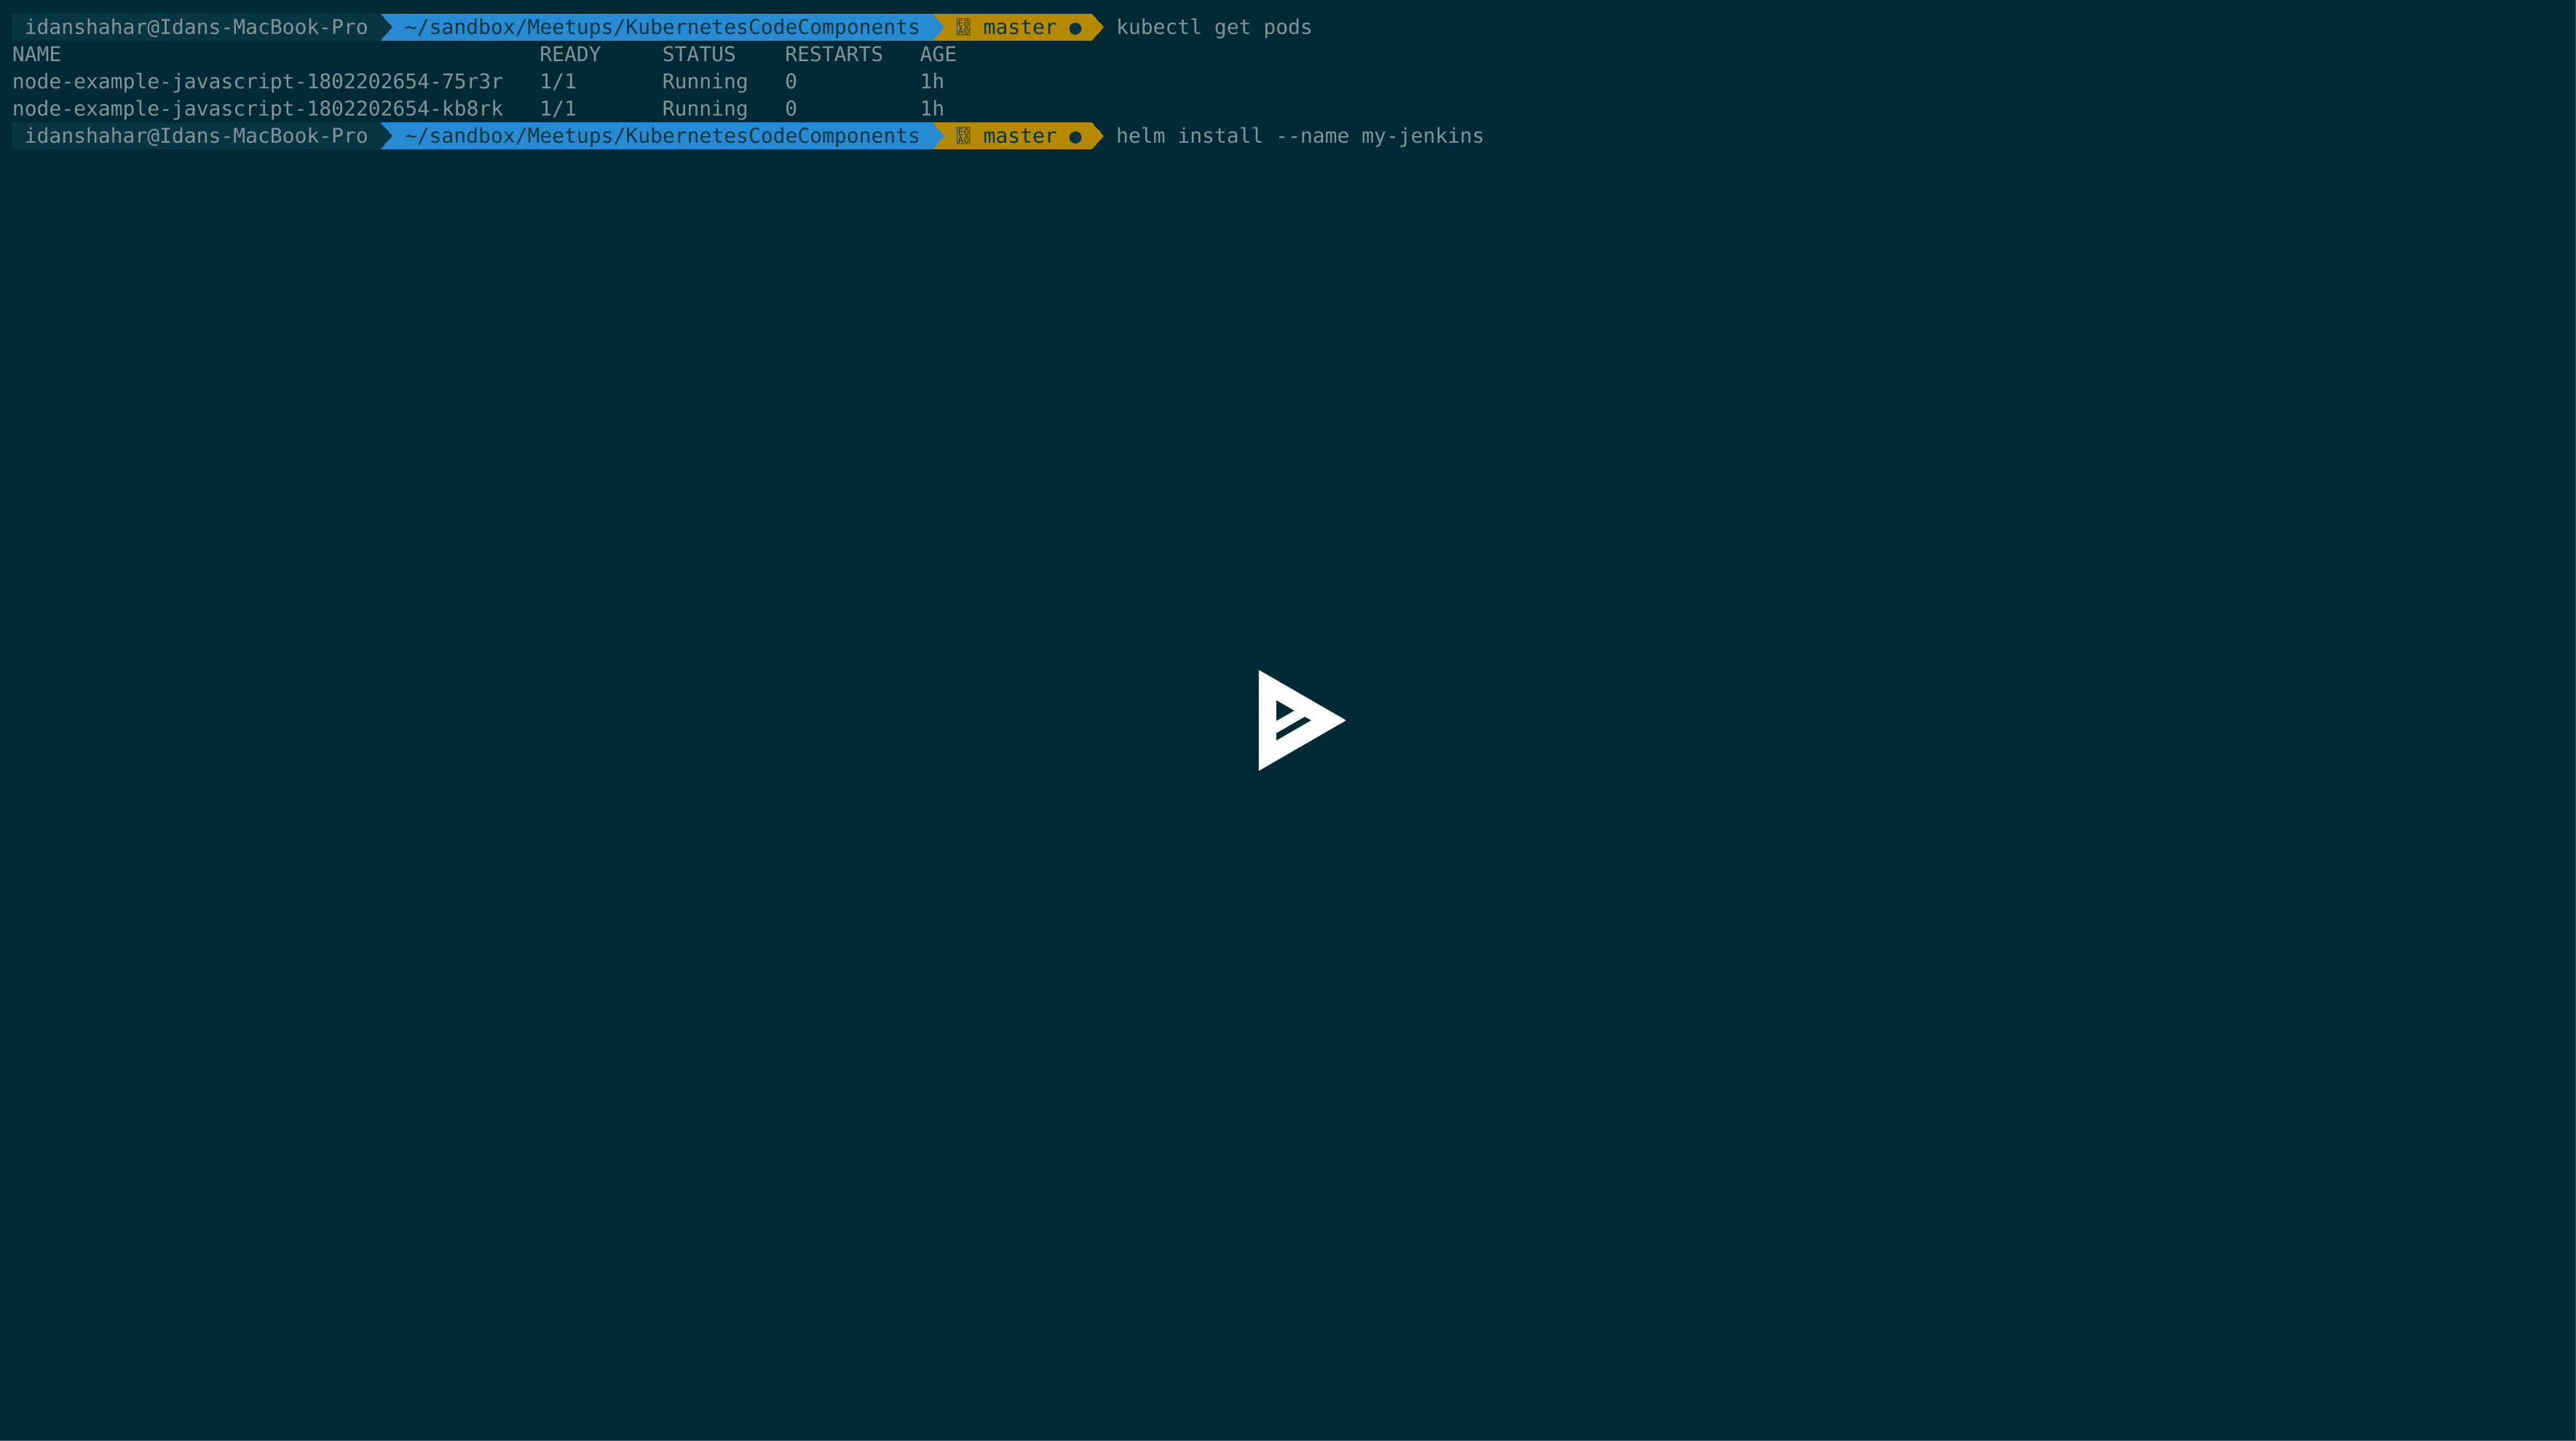Select the 1/1 ready value for 75r3r pod
Viewport: 2576px width, 1441px height.
tap(557, 82)
